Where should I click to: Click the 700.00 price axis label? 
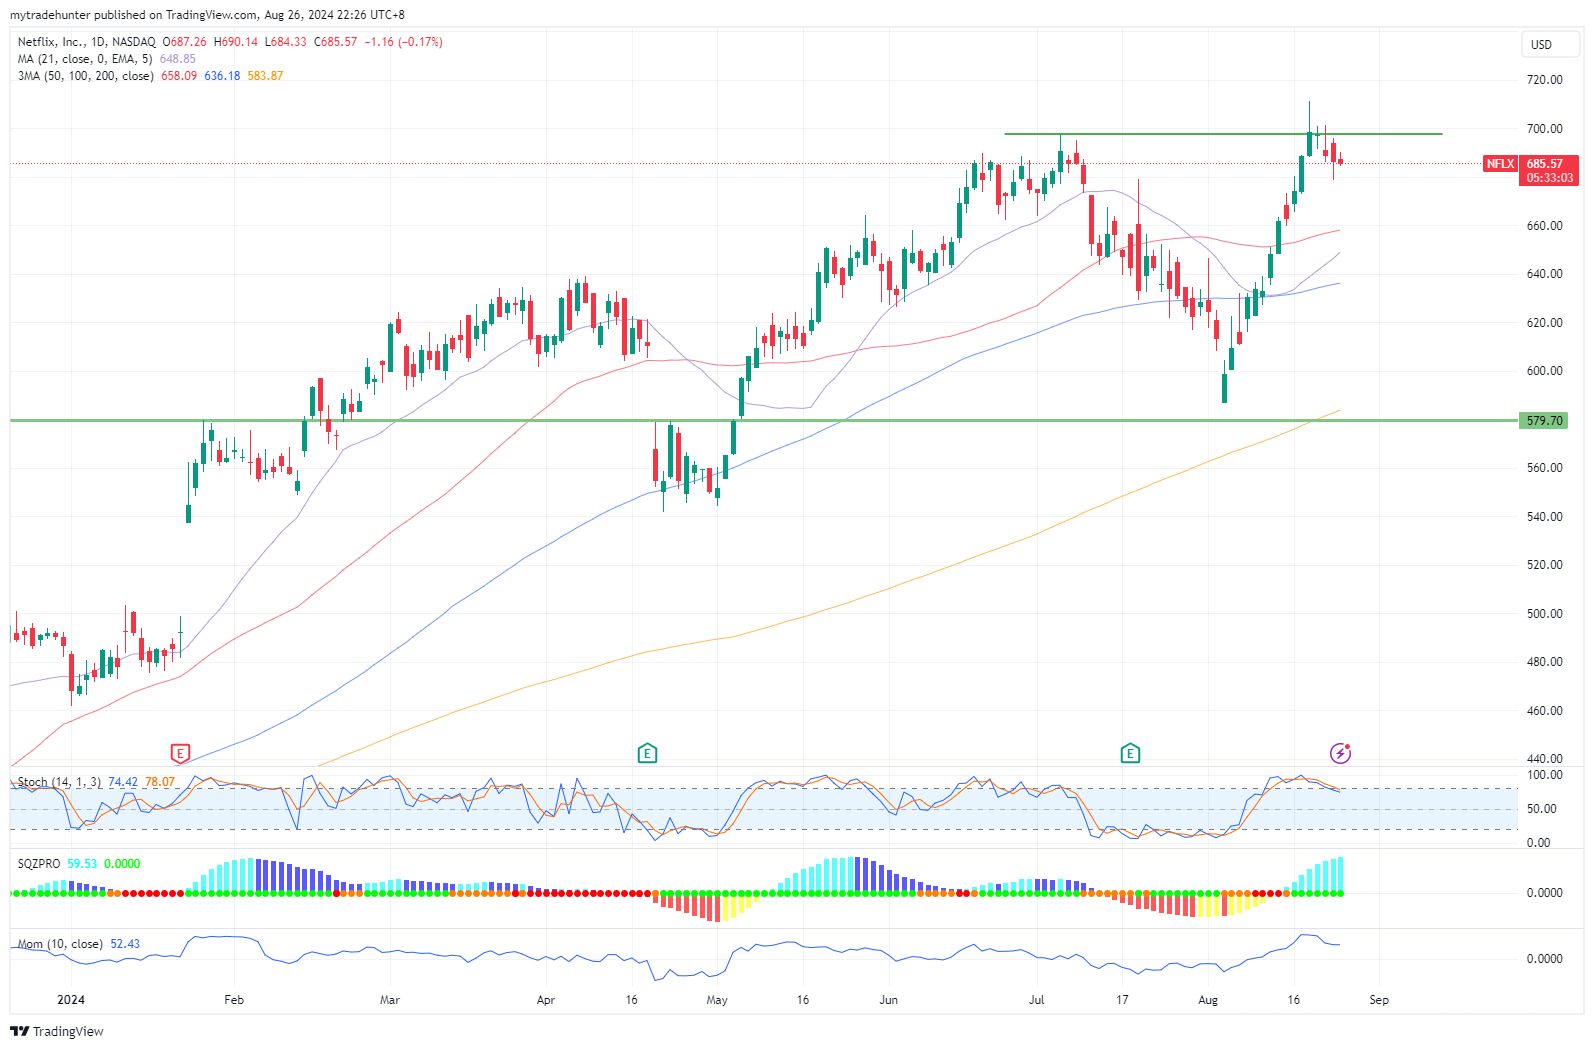pyautogui.click(x=1545, y=129)
